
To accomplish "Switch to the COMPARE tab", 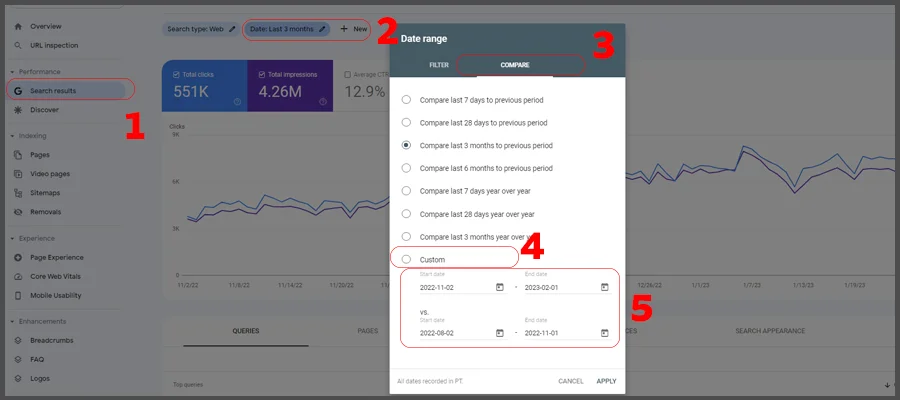I will tap(515, 65).
